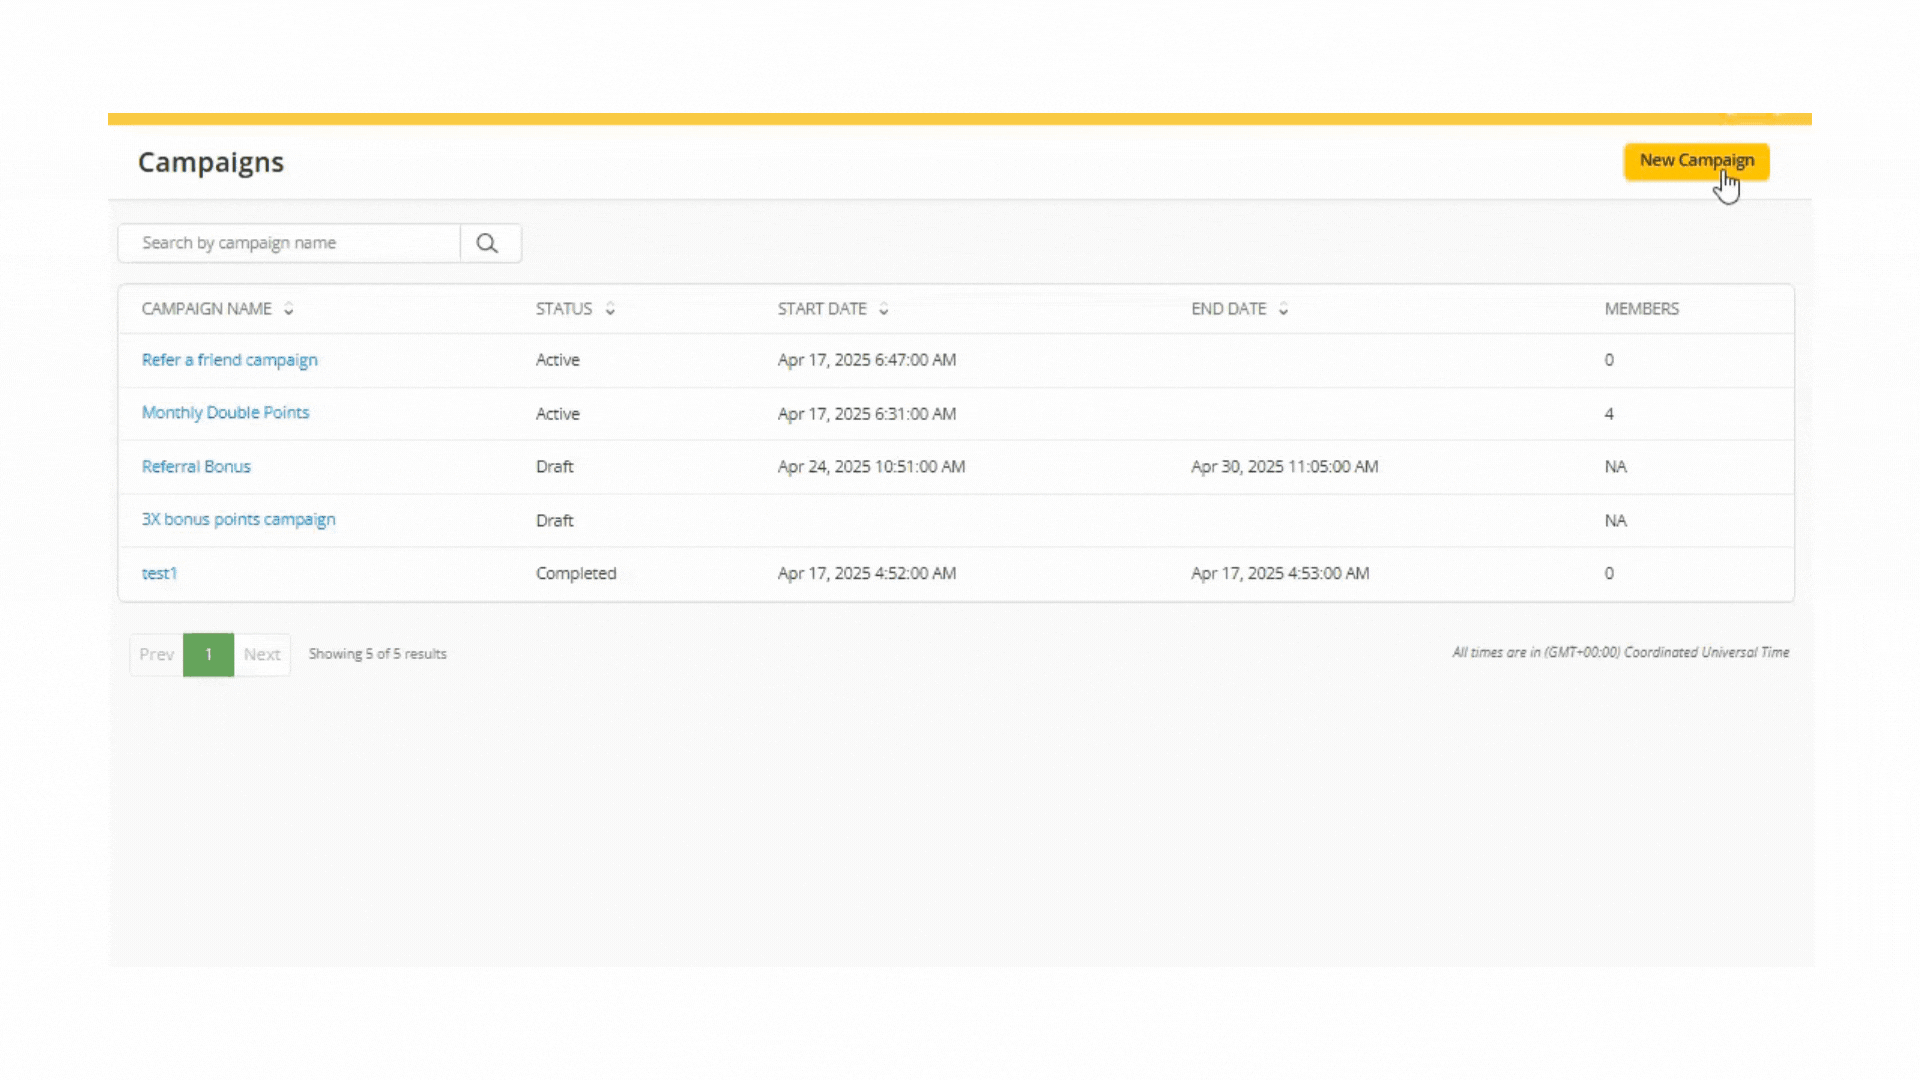Click the New Campaign button
This screenshot has height=1080, width=1920.
[x=1696, y=161]
